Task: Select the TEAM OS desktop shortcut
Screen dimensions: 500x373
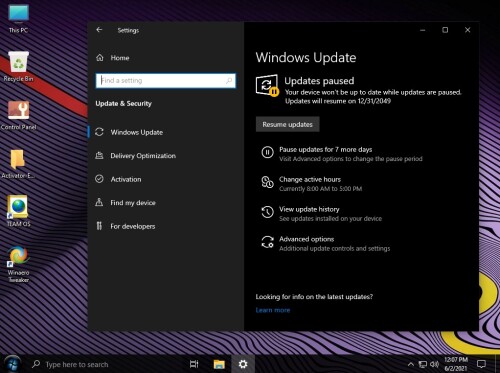Action: (x=18, y=211)
